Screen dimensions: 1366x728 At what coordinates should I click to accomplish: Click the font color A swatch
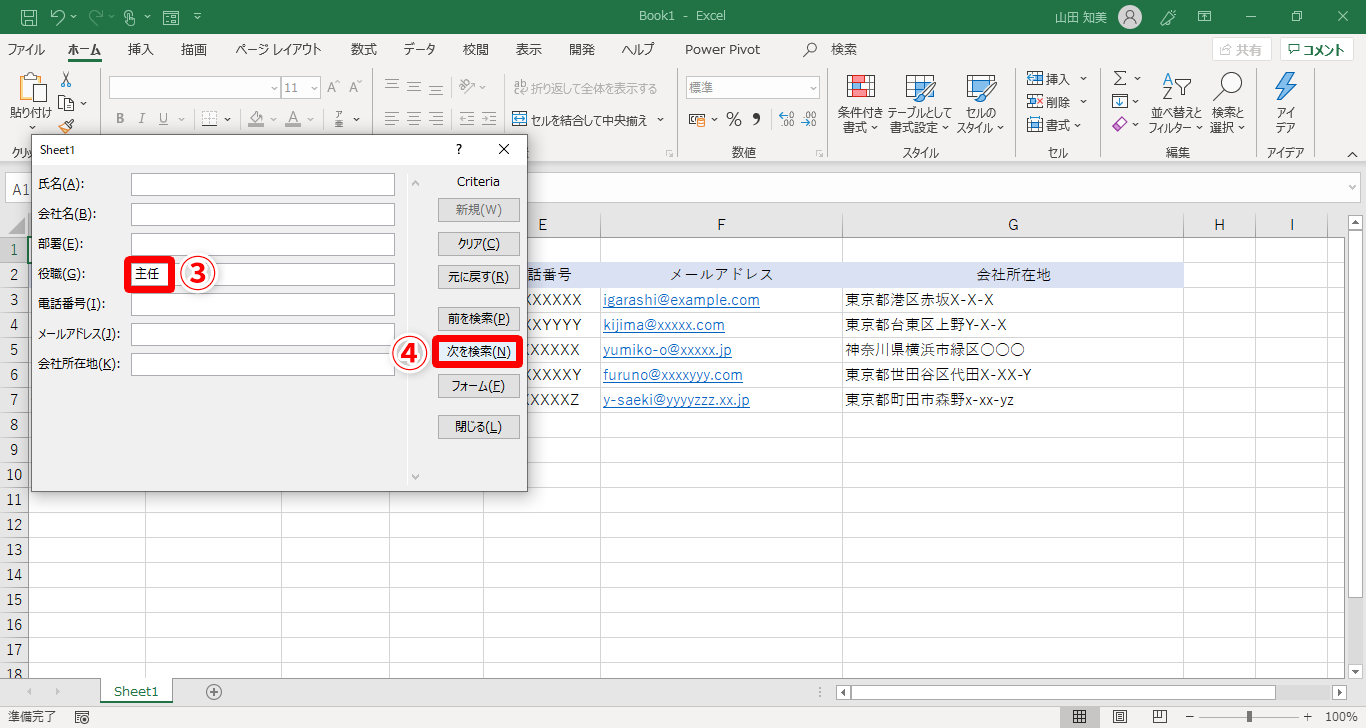click(x=294, y=119)
